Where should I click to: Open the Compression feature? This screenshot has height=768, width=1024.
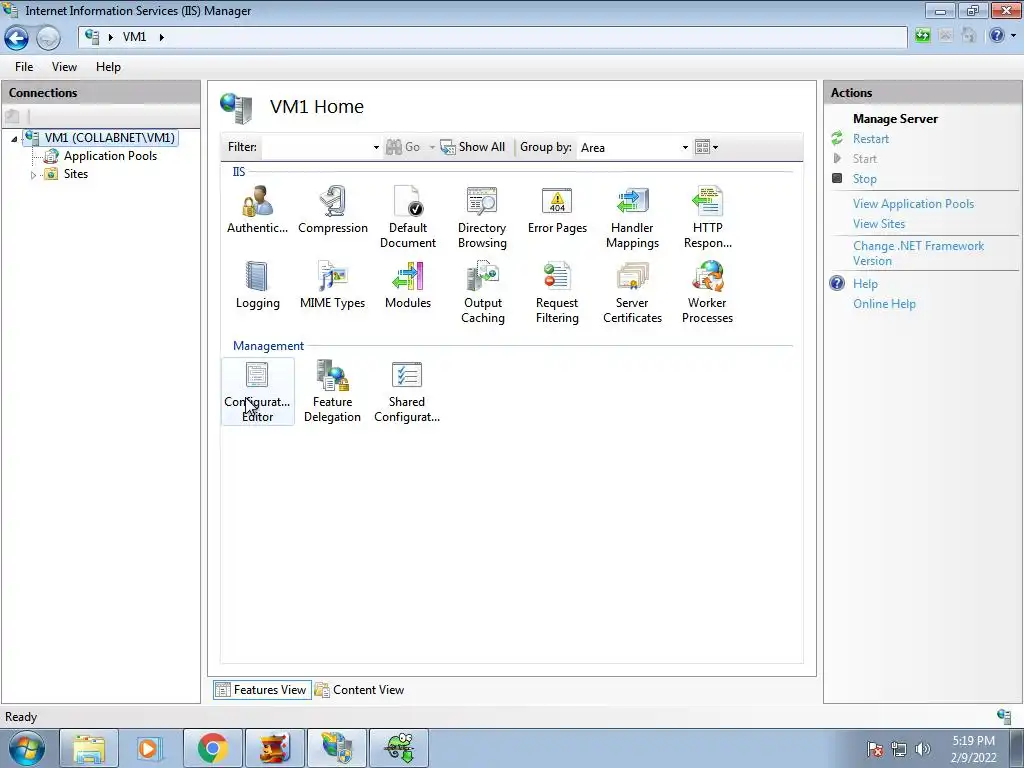(x=333, y=210)
